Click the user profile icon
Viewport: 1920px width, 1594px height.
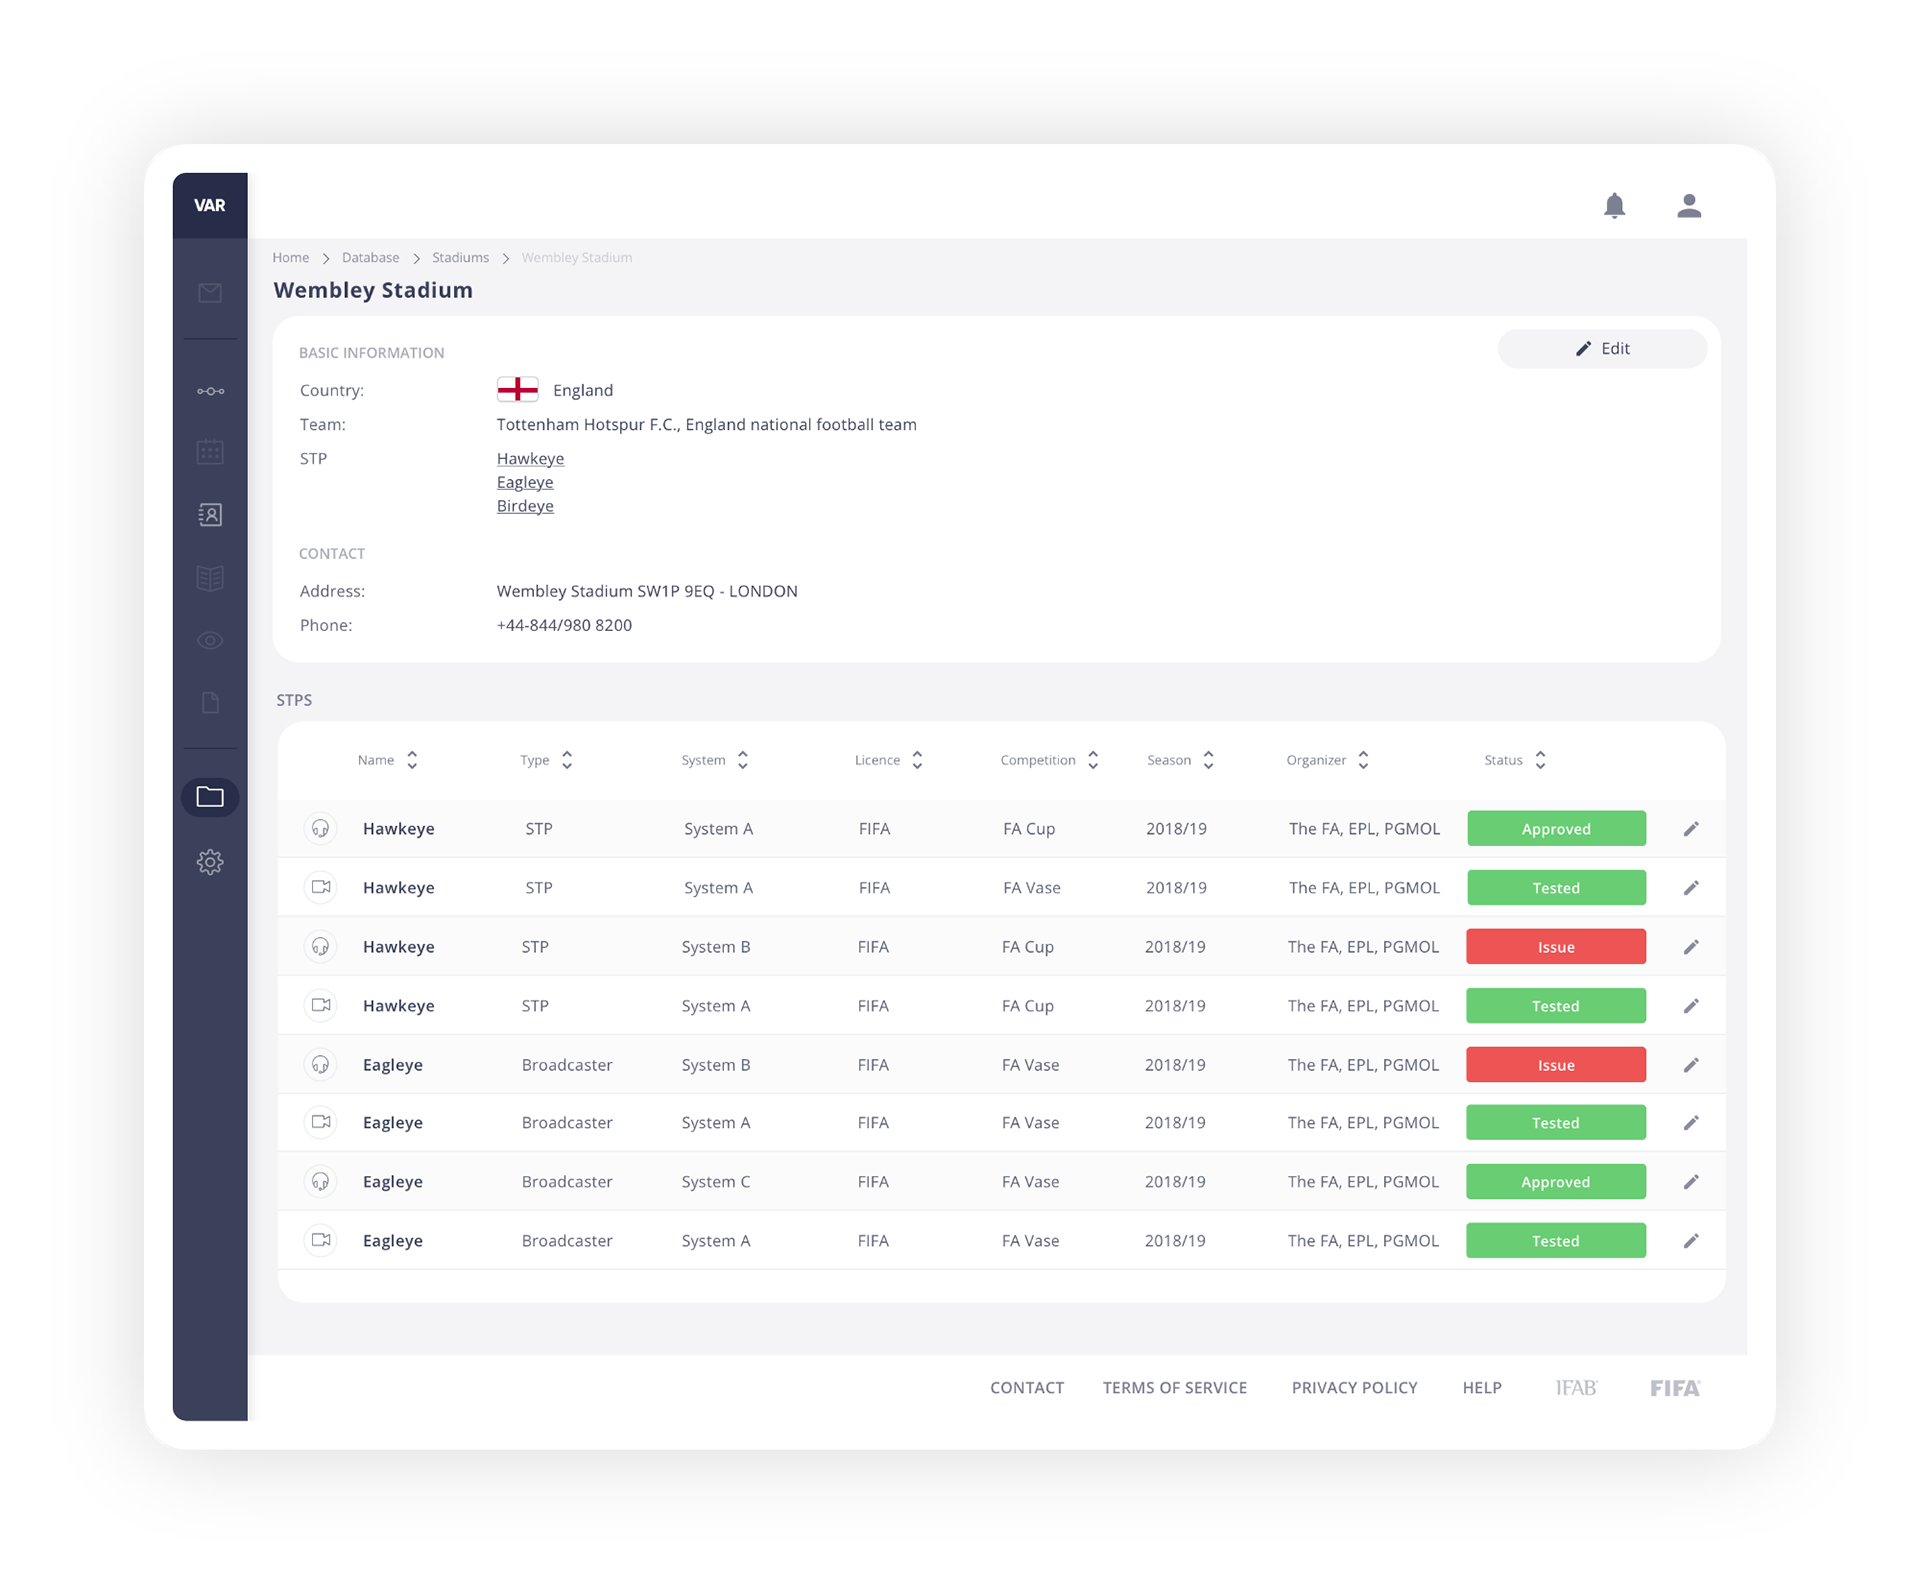pyautogui.click(x=1689, y=206)
